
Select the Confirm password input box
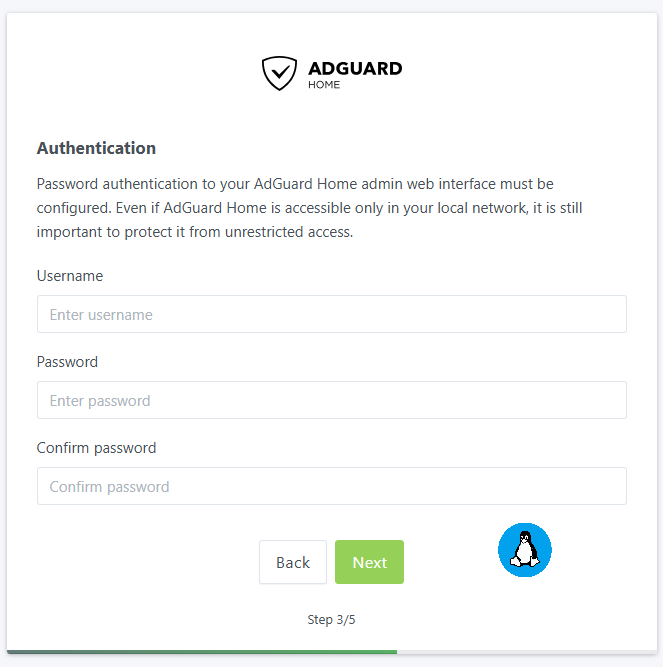coord(331,486)
